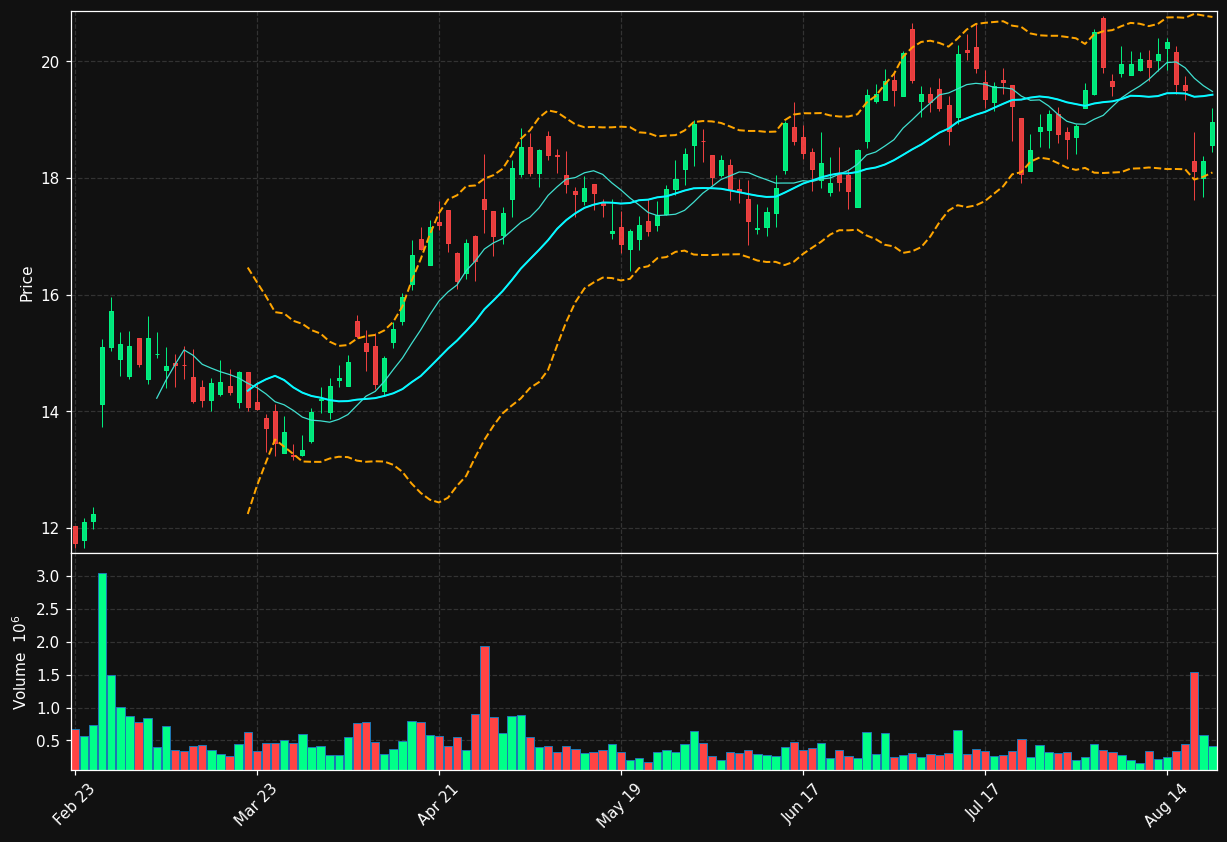1227x842 pixels.
Task: Click the price axis value 12
Action: (x=50, y=529)
